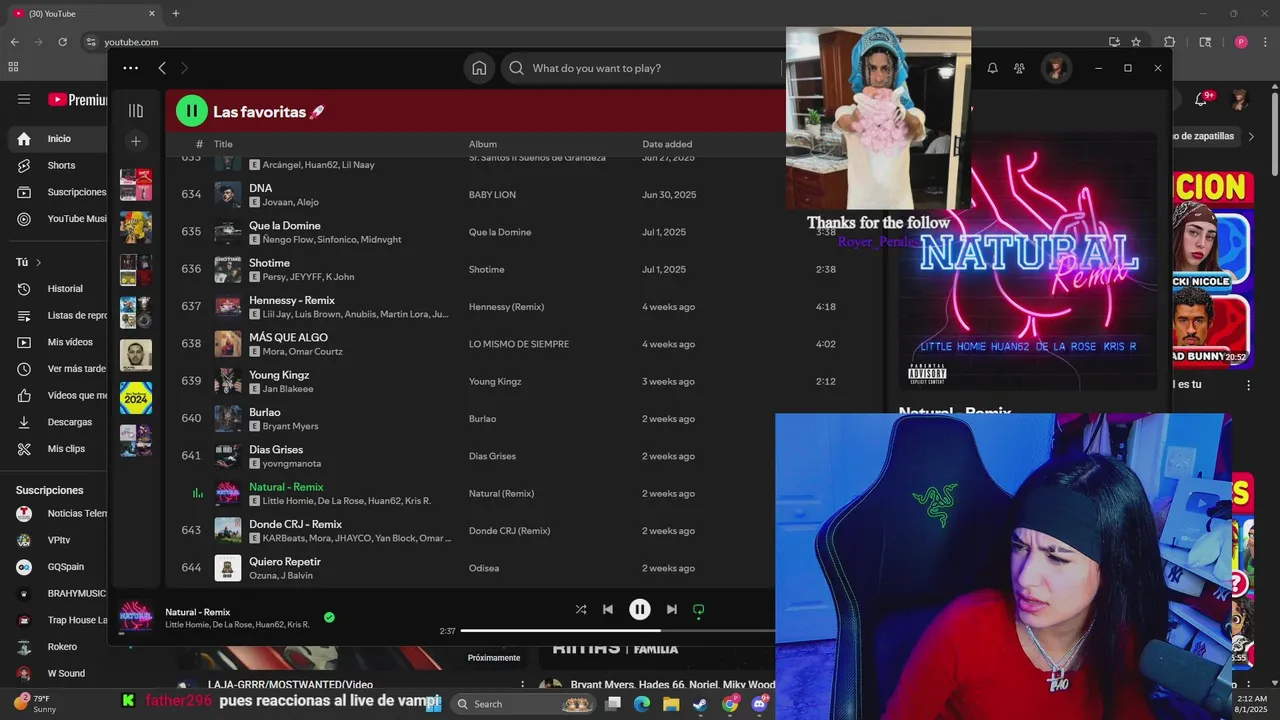Seek on the Spotify song progress bar
1280x720 pixels.
(x=617, y=631)
